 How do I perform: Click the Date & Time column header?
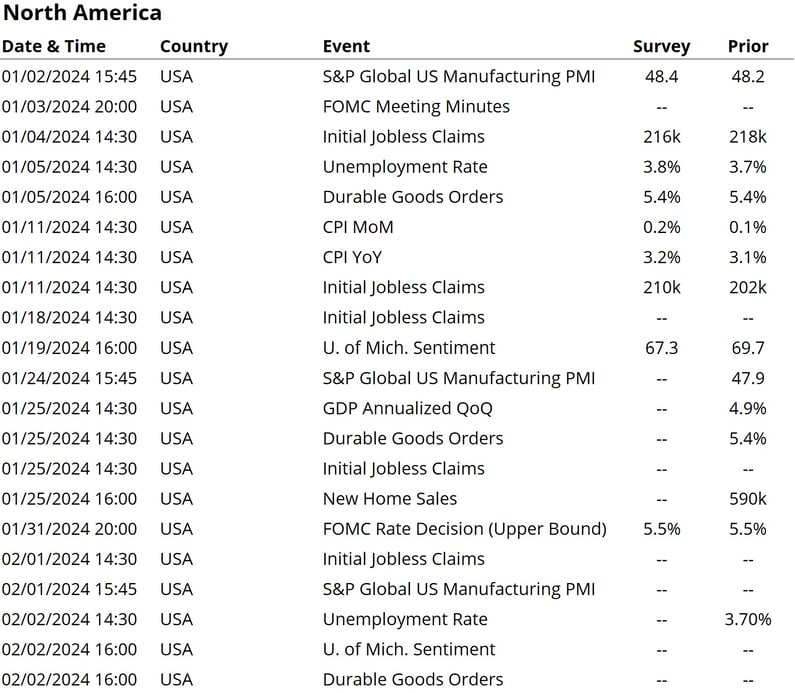(54, 46)
